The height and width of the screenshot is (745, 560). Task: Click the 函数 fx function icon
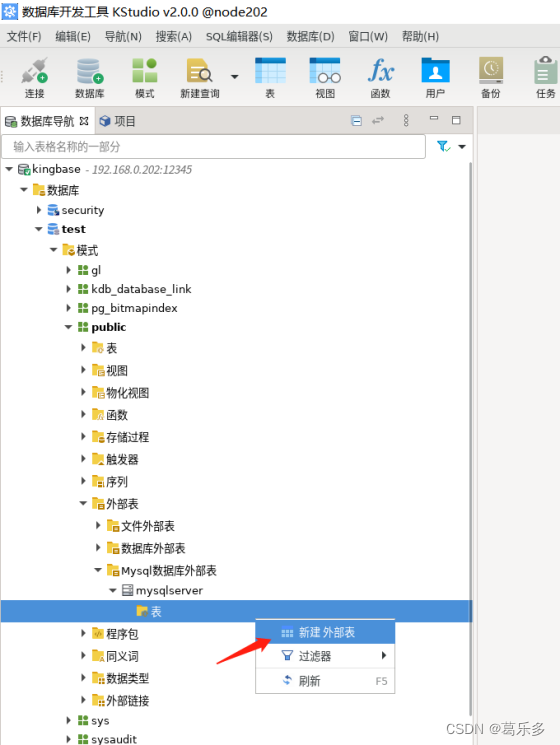pyautogui.click(x=380, y=78)
